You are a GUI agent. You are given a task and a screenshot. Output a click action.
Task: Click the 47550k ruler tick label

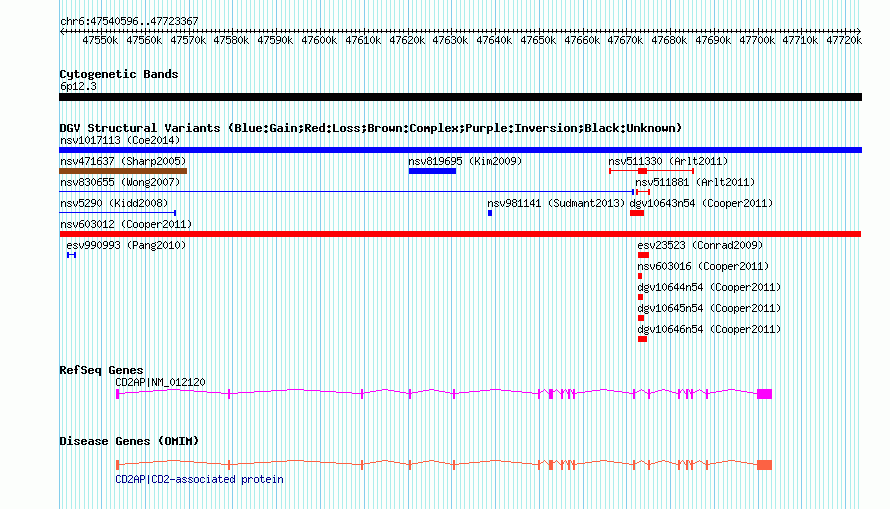point(100,40)
